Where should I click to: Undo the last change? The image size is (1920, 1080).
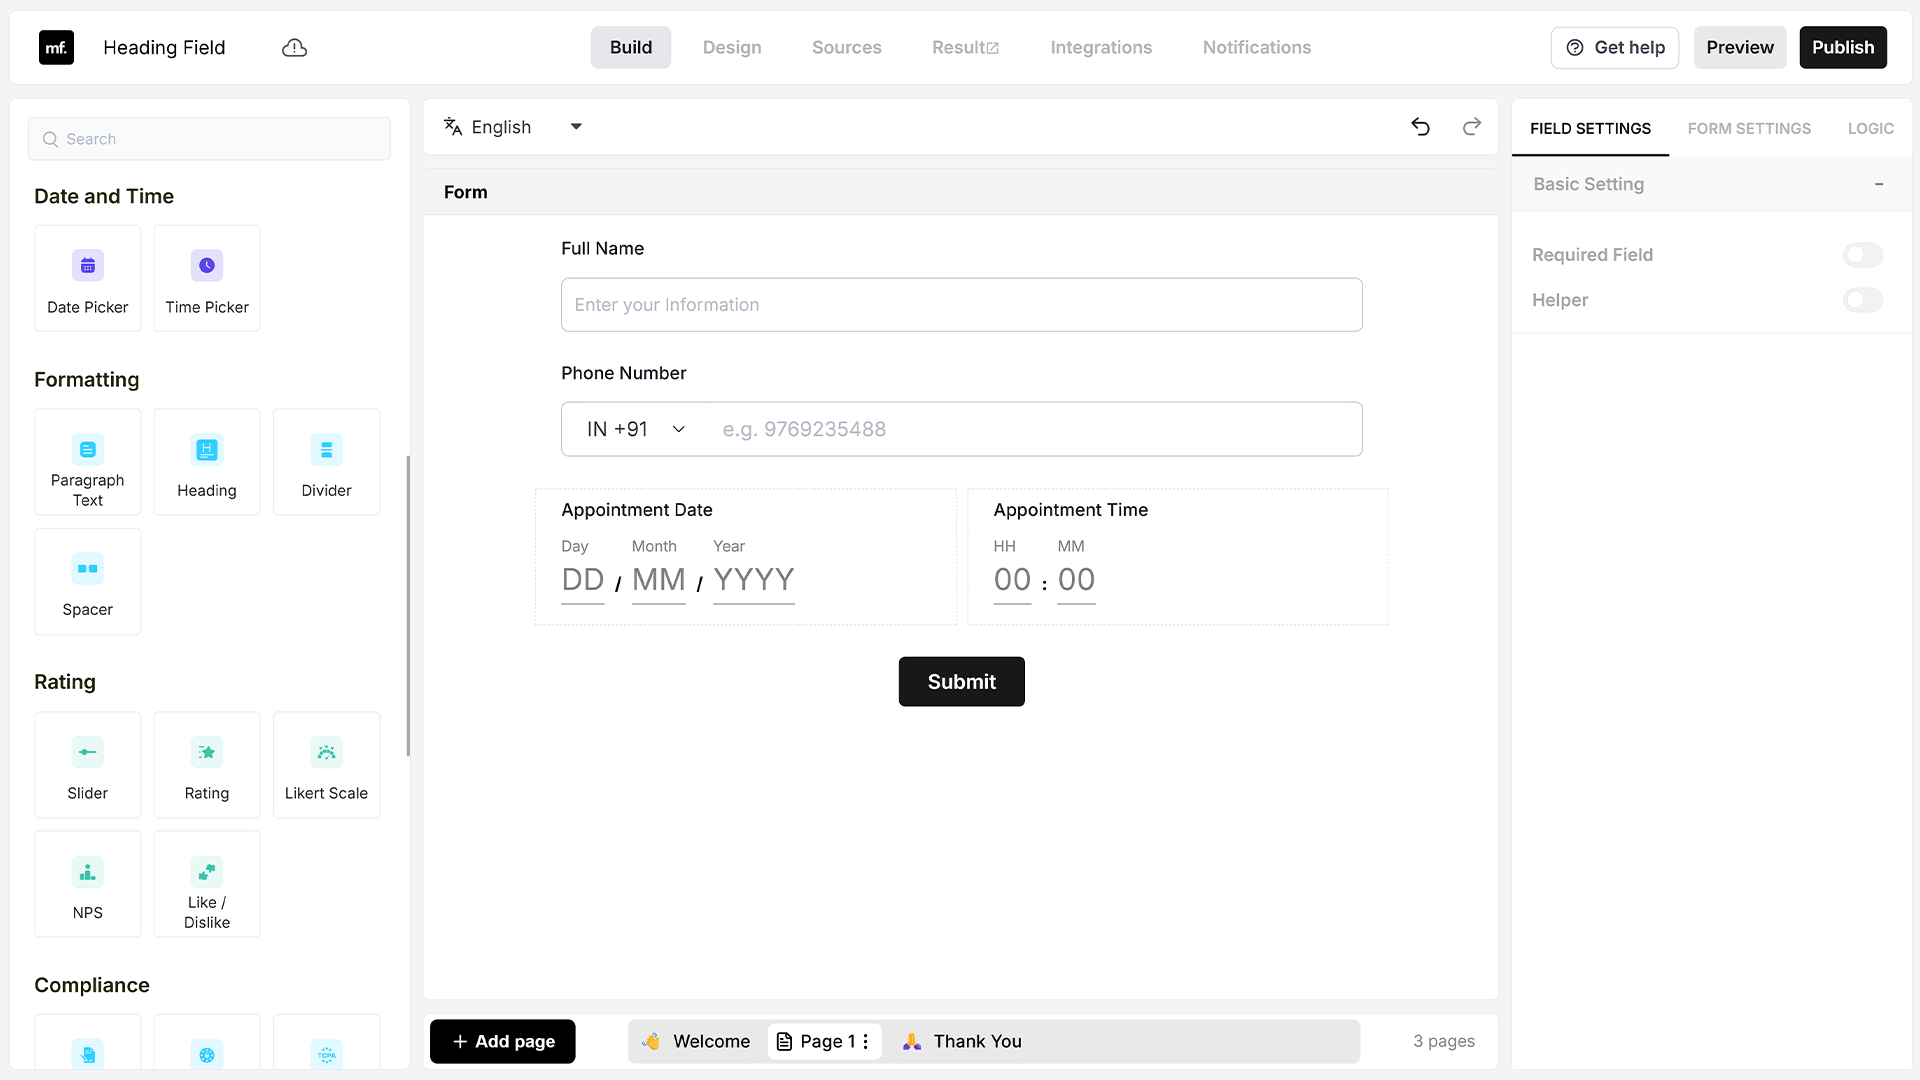coord(1420,127)
